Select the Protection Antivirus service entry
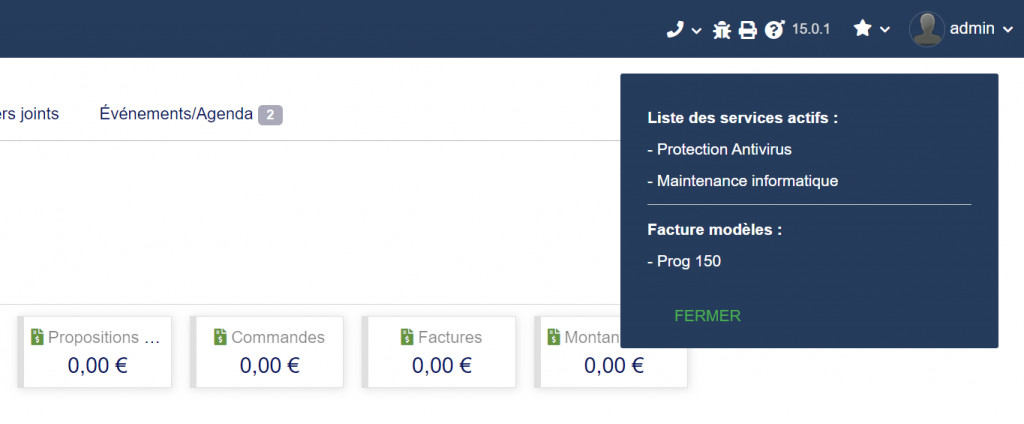This screenshot has width=1024, height=424. (719, 150)
